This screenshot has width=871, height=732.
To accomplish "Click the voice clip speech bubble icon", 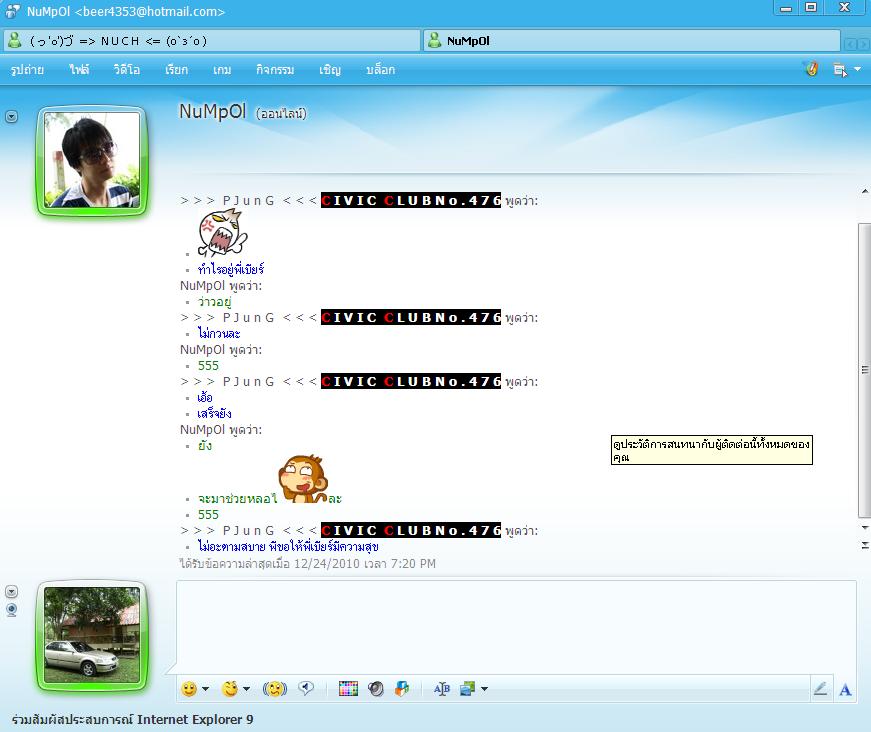I will [306, 689].
